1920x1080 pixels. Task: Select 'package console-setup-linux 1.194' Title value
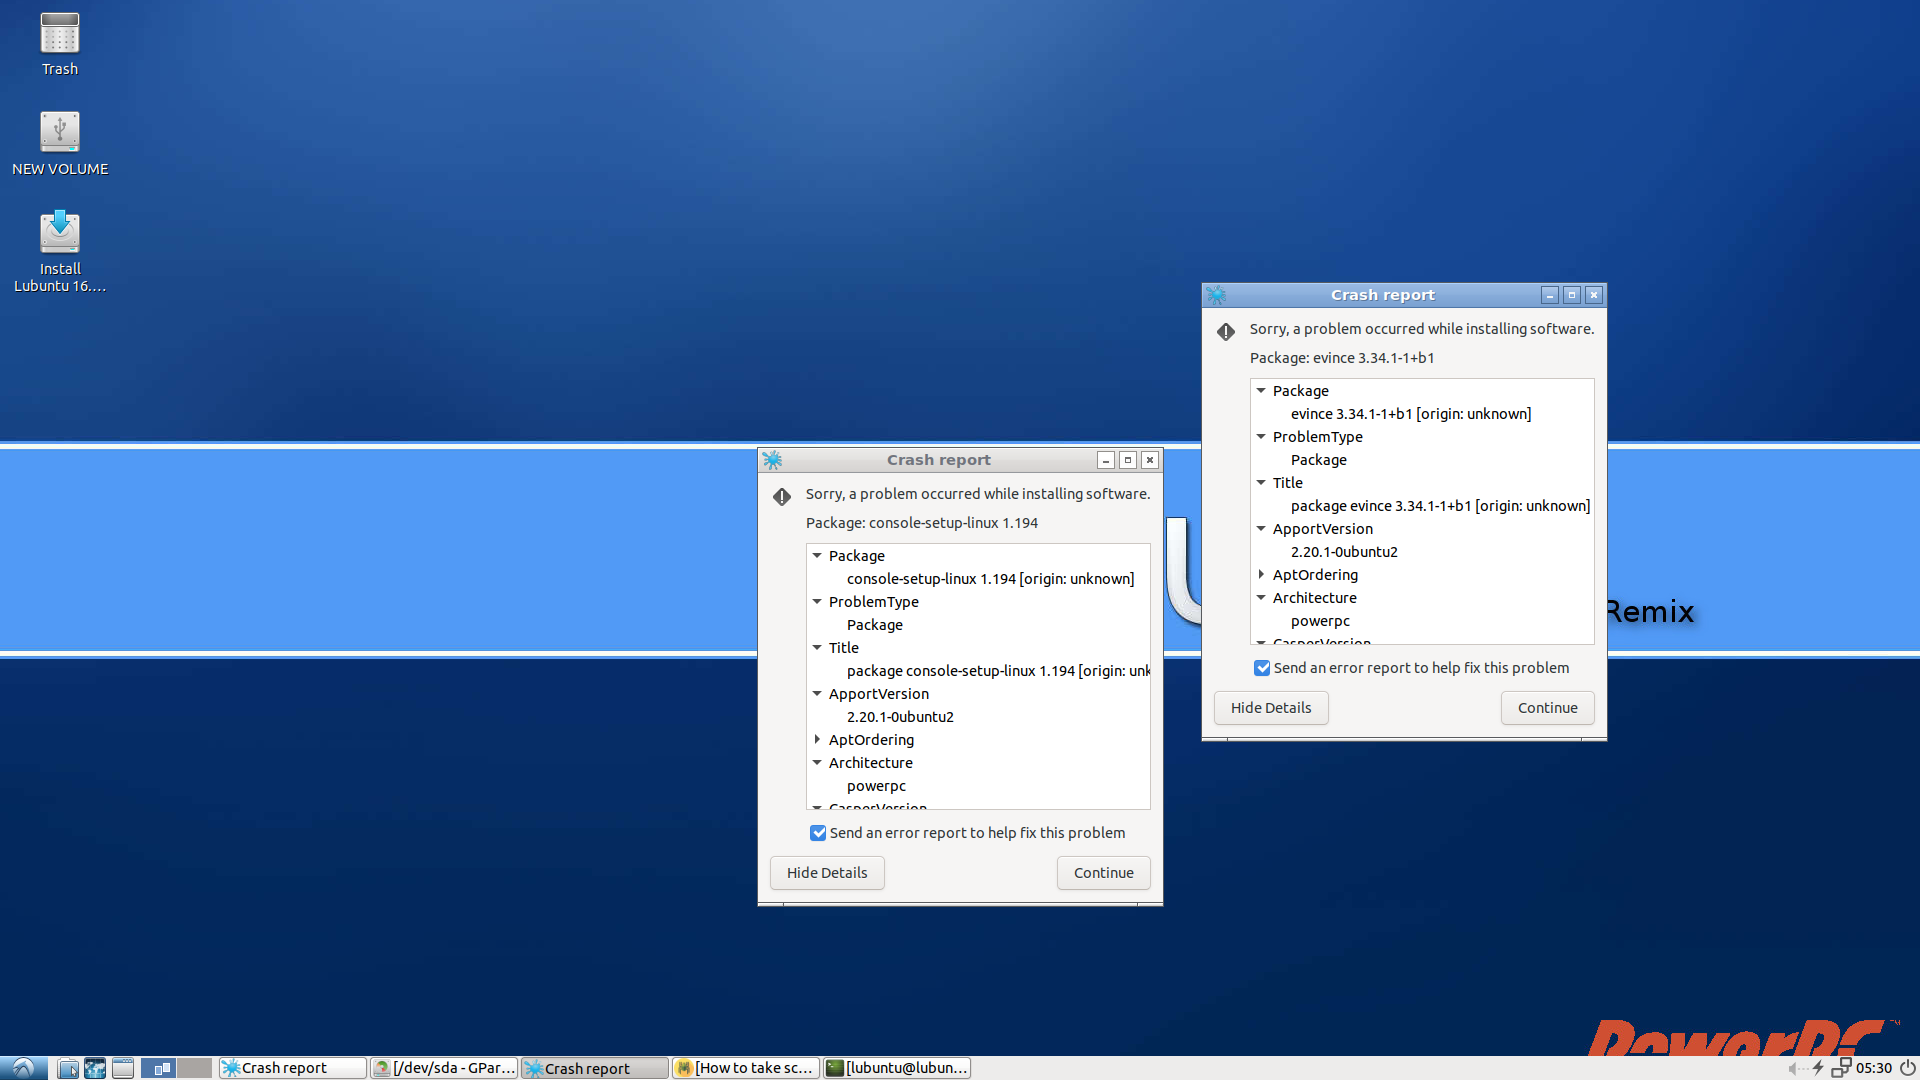(998, 671)
